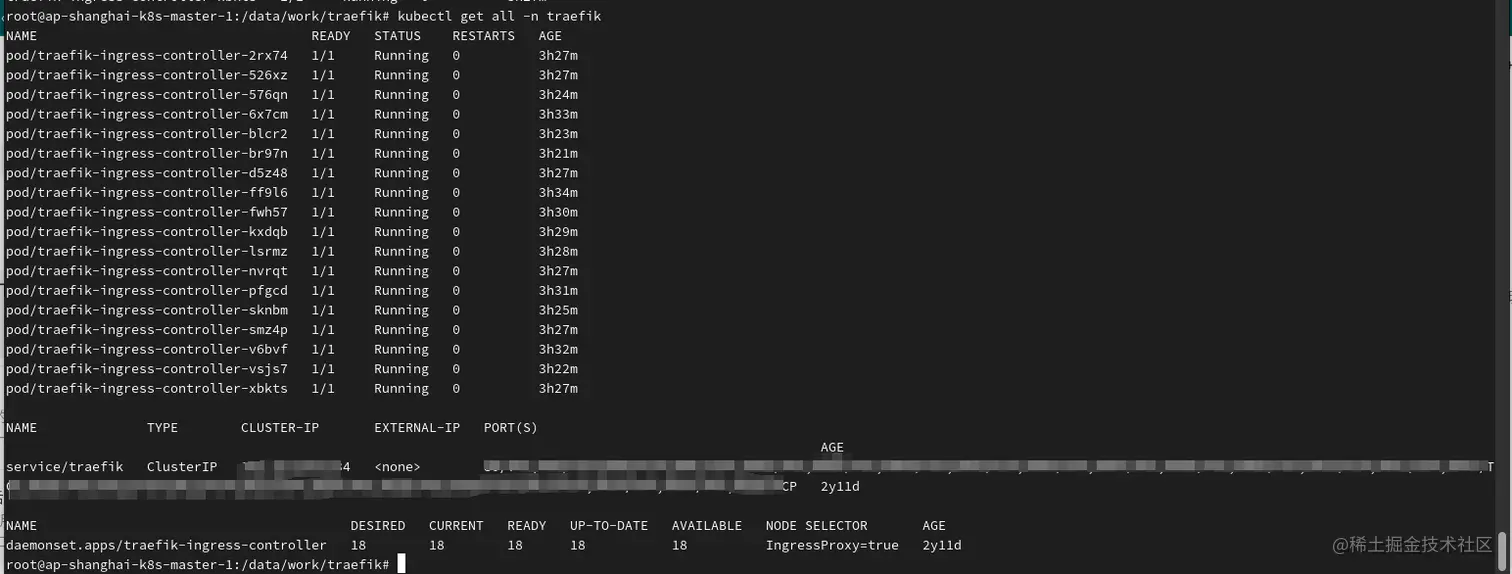The height and width of the screenshot is (574, 1512).
Task: Click pod traefik-ingress-controller-lsrmz
Action: 147,251
